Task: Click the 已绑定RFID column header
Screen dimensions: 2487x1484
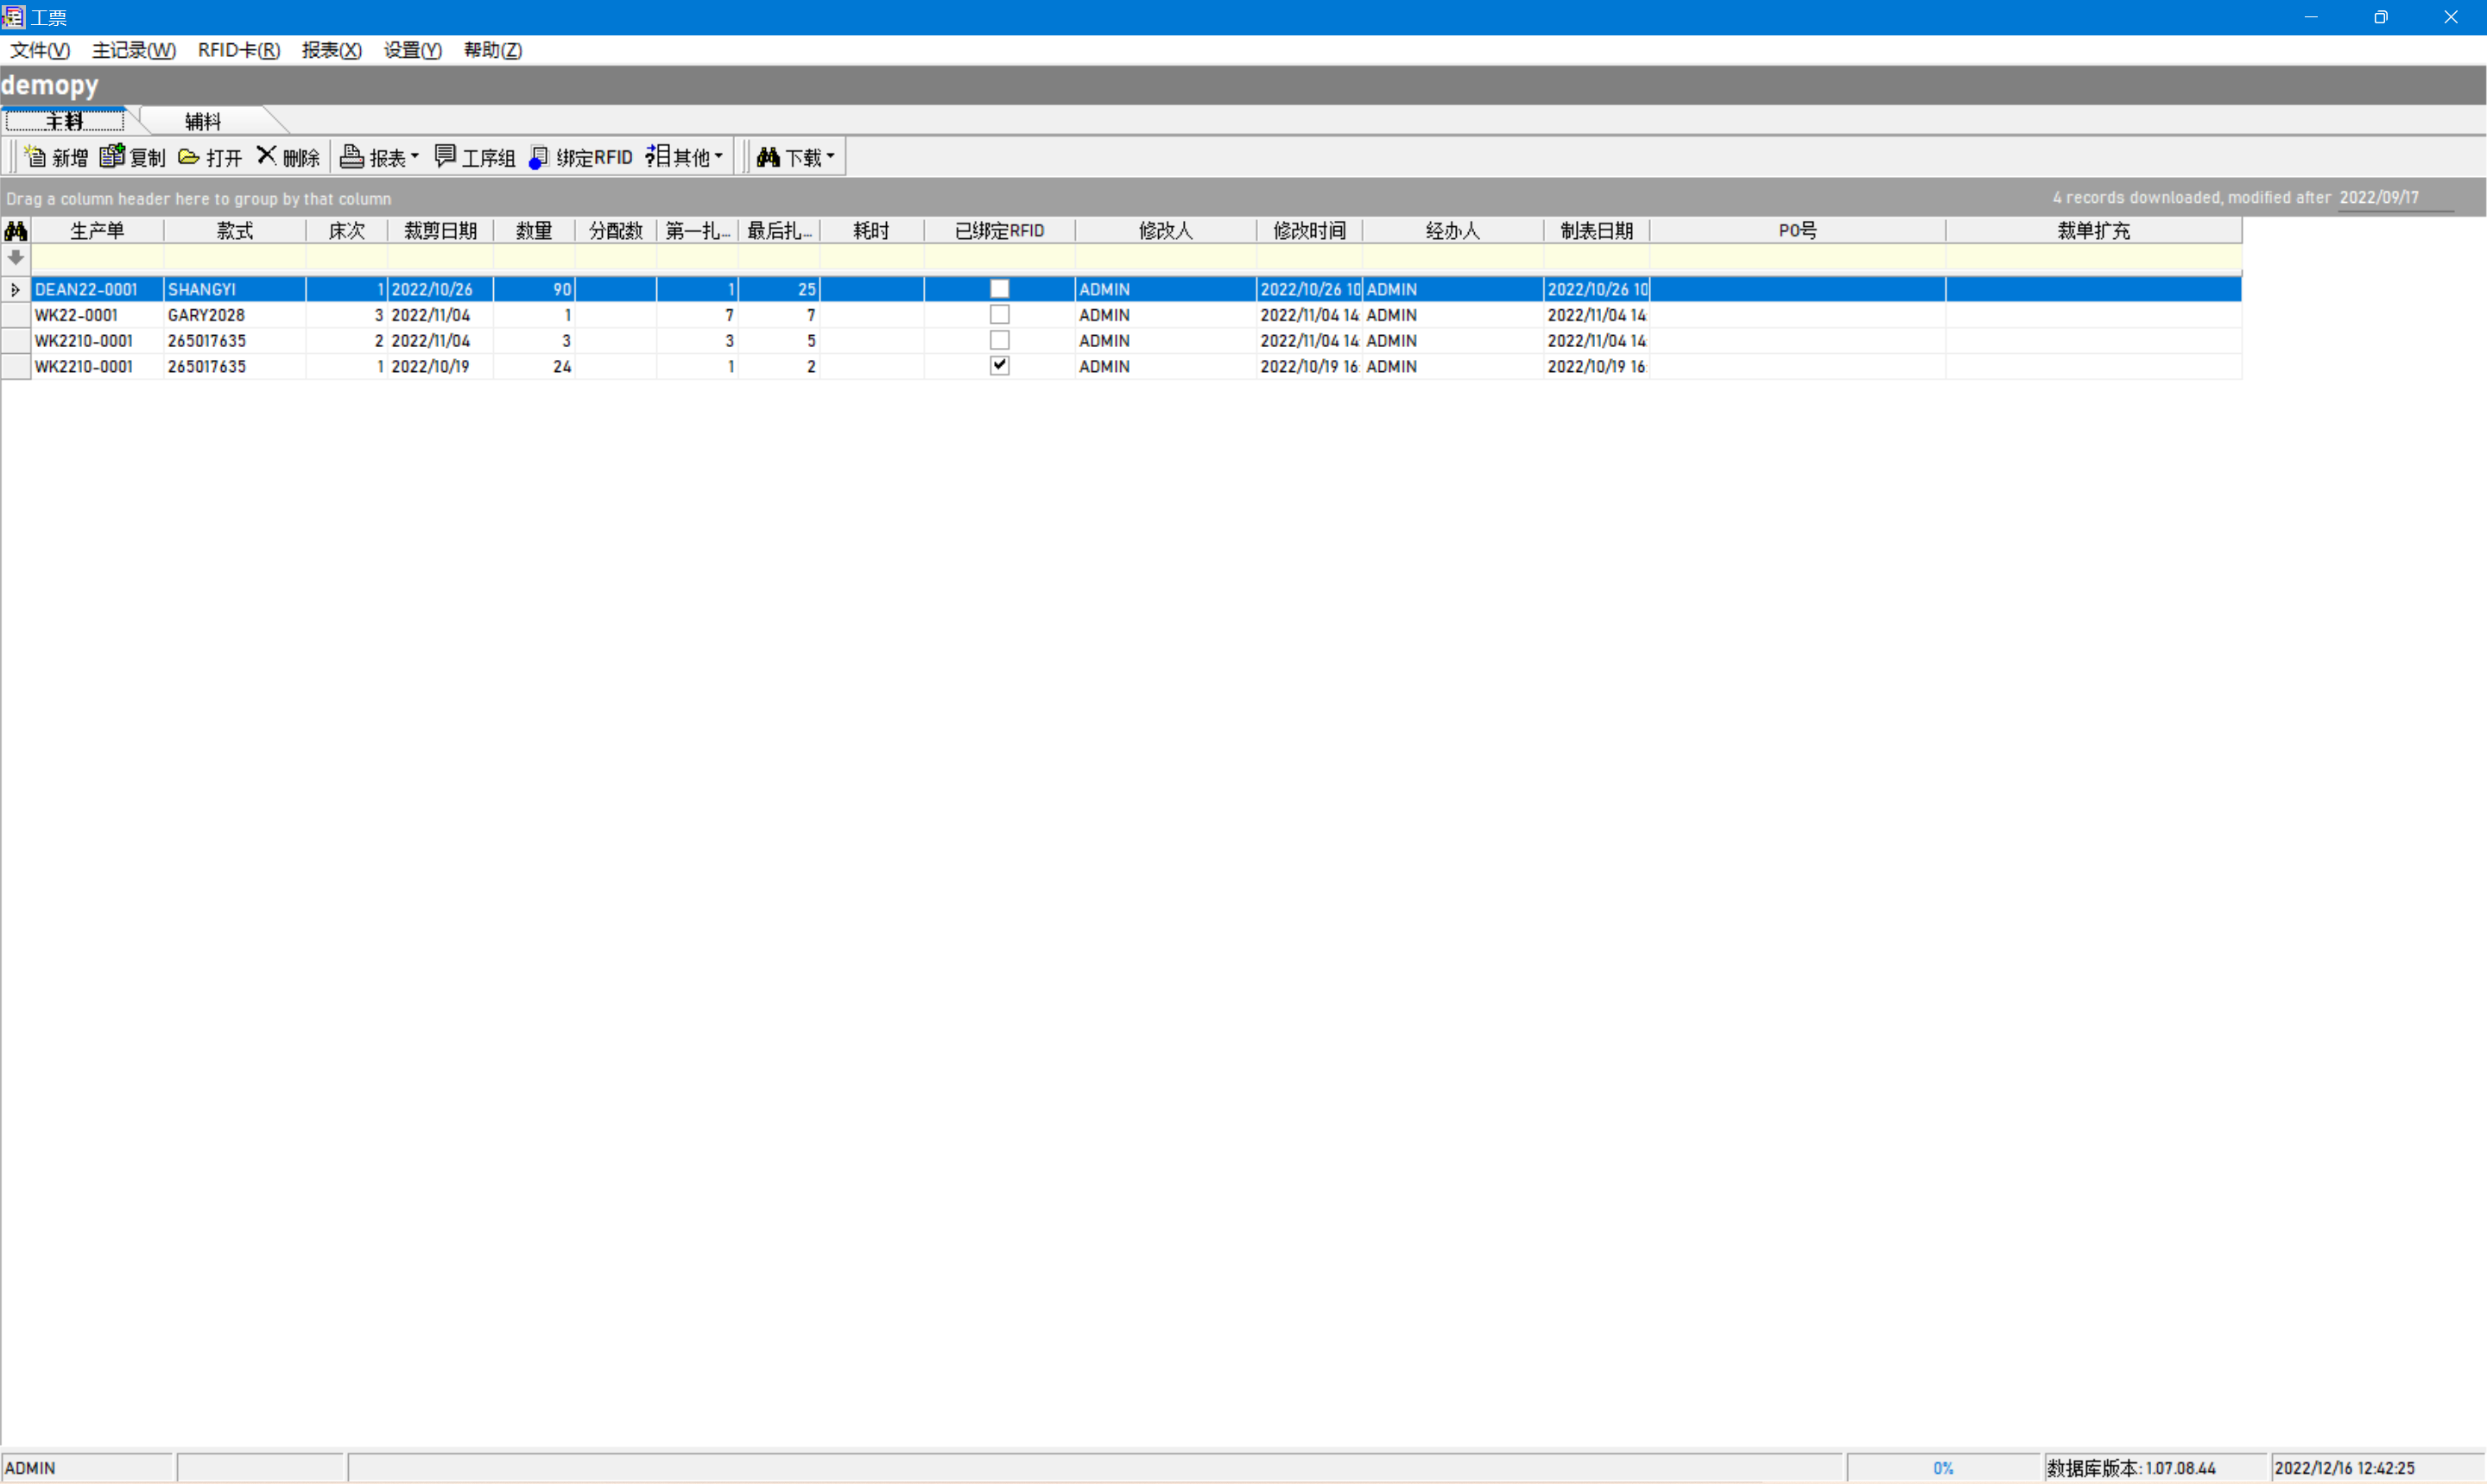Action: (1000, 231)
